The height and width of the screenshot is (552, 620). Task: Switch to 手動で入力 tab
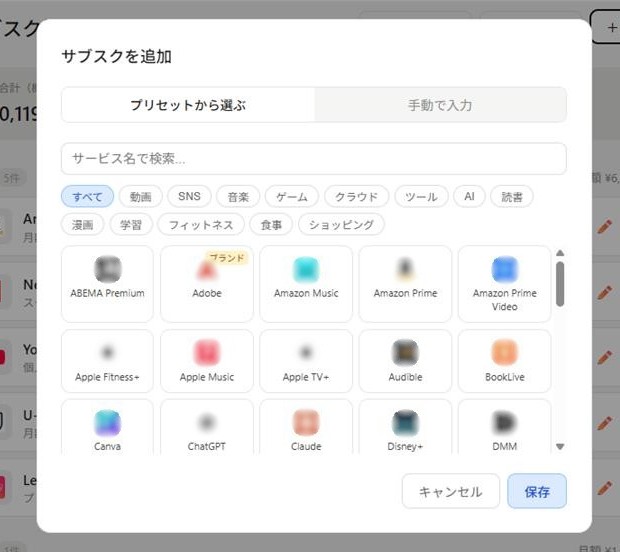440,105
